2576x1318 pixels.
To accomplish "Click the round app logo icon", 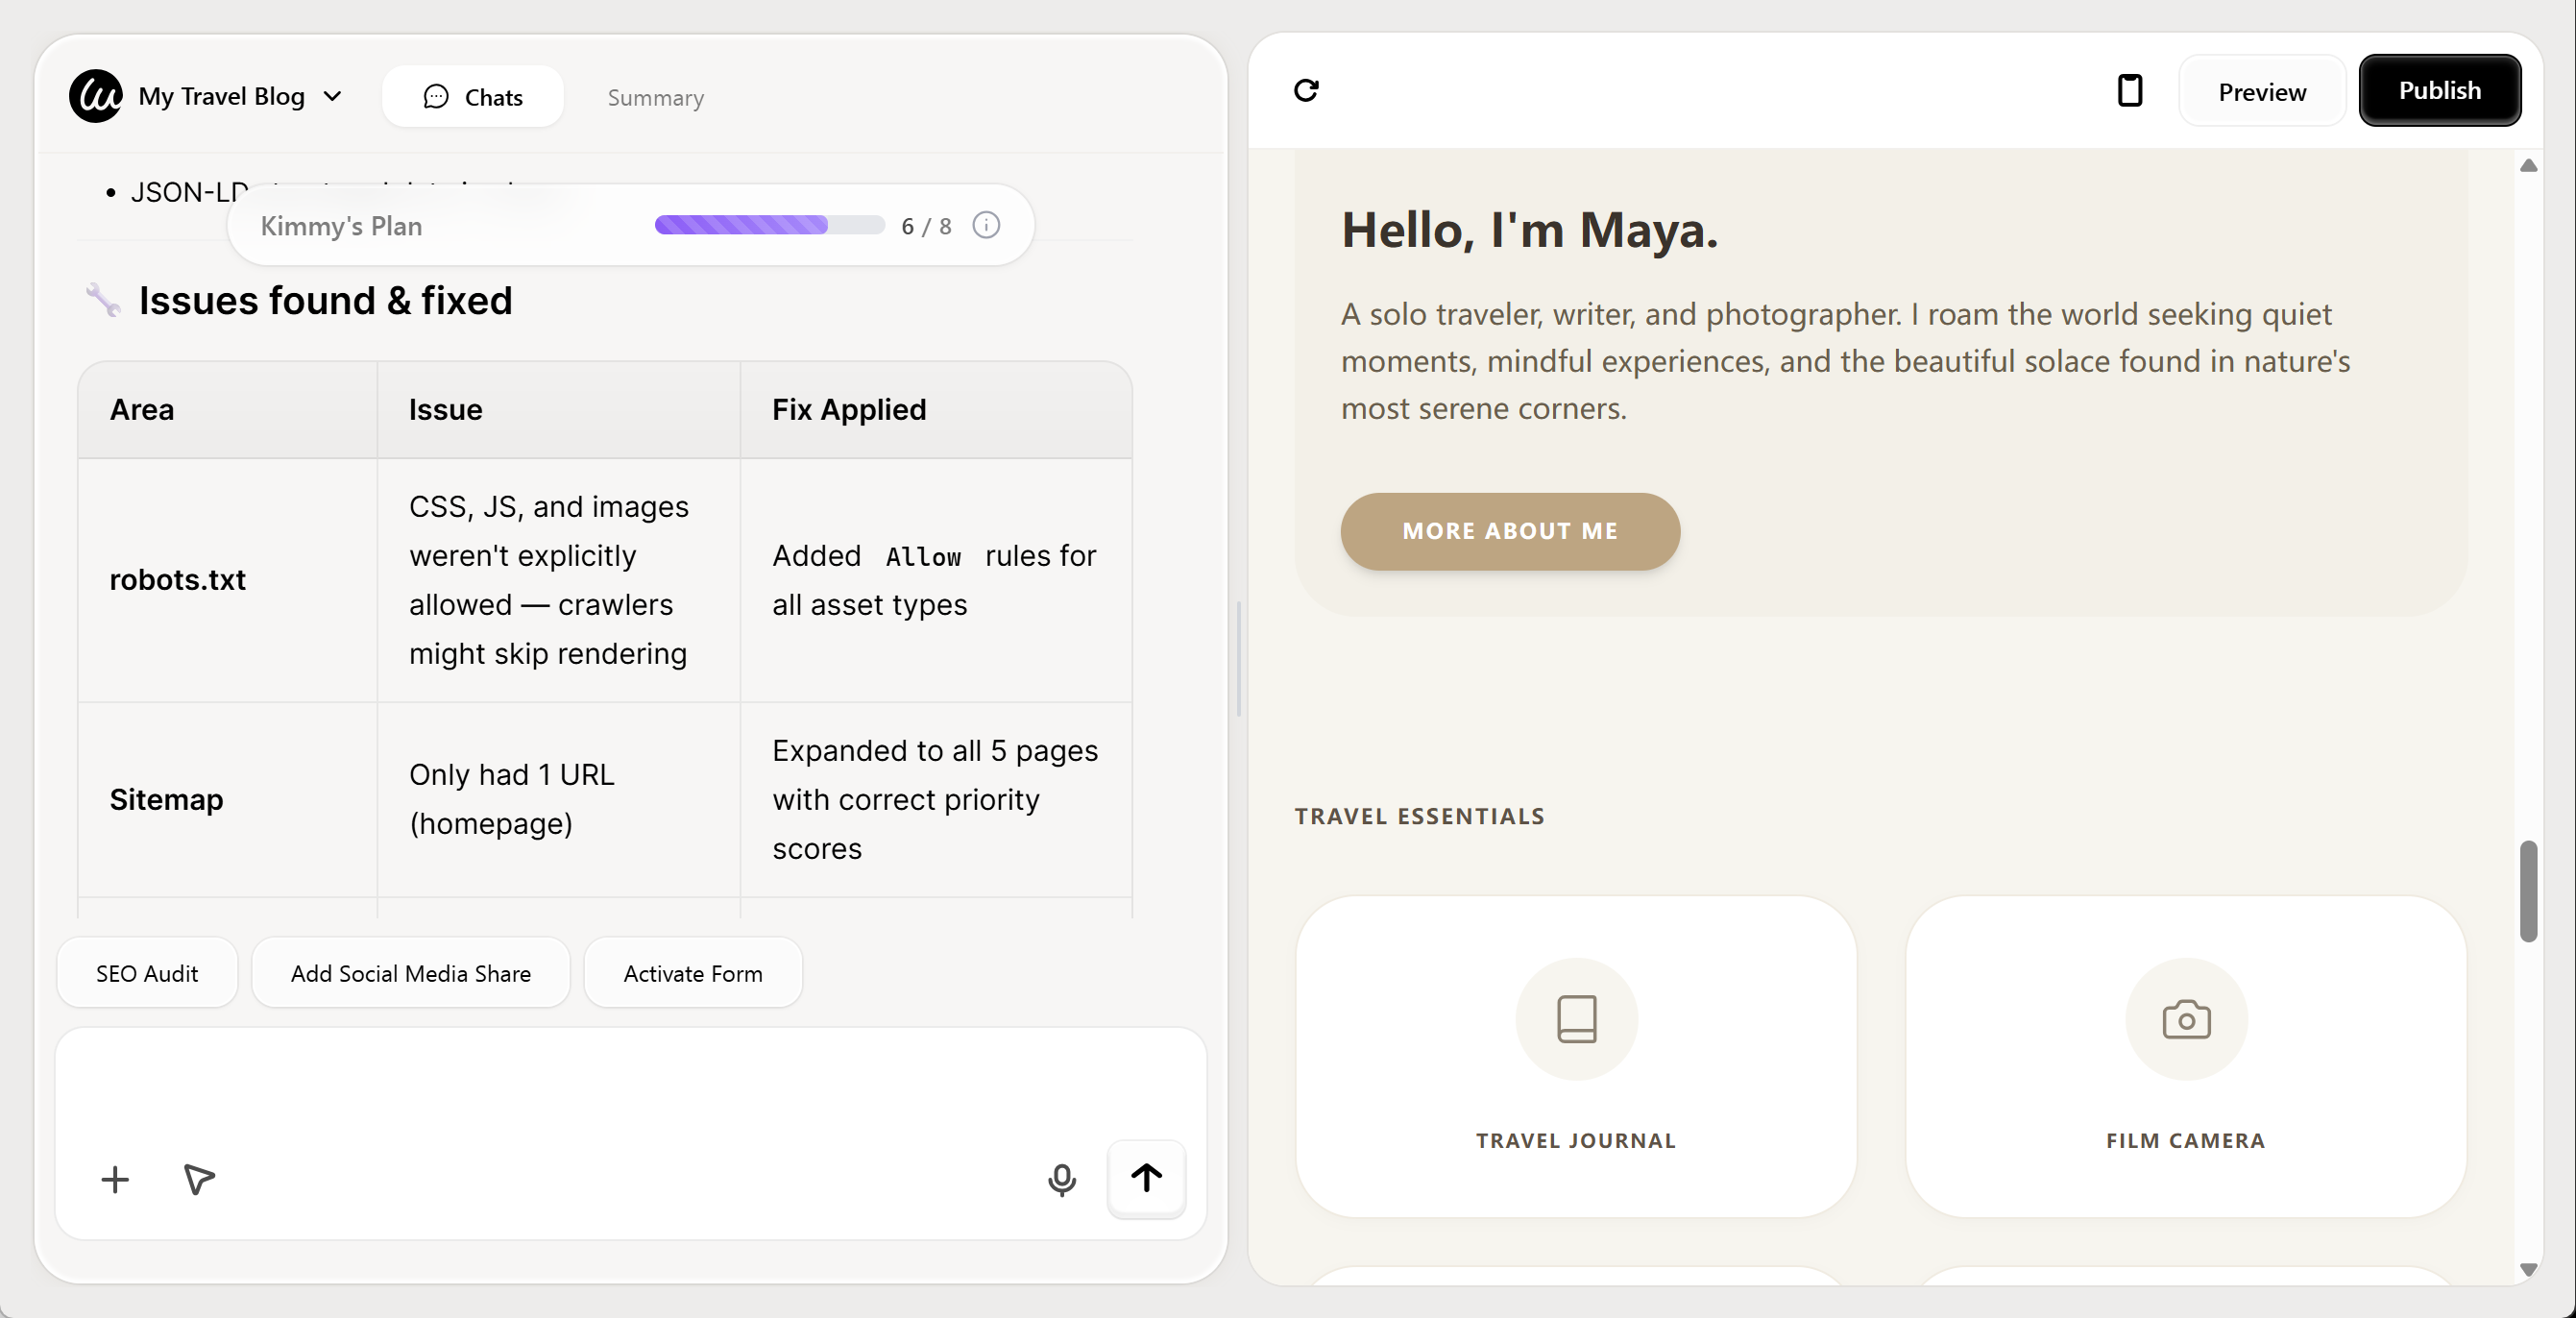I will (x=96, y=96).
